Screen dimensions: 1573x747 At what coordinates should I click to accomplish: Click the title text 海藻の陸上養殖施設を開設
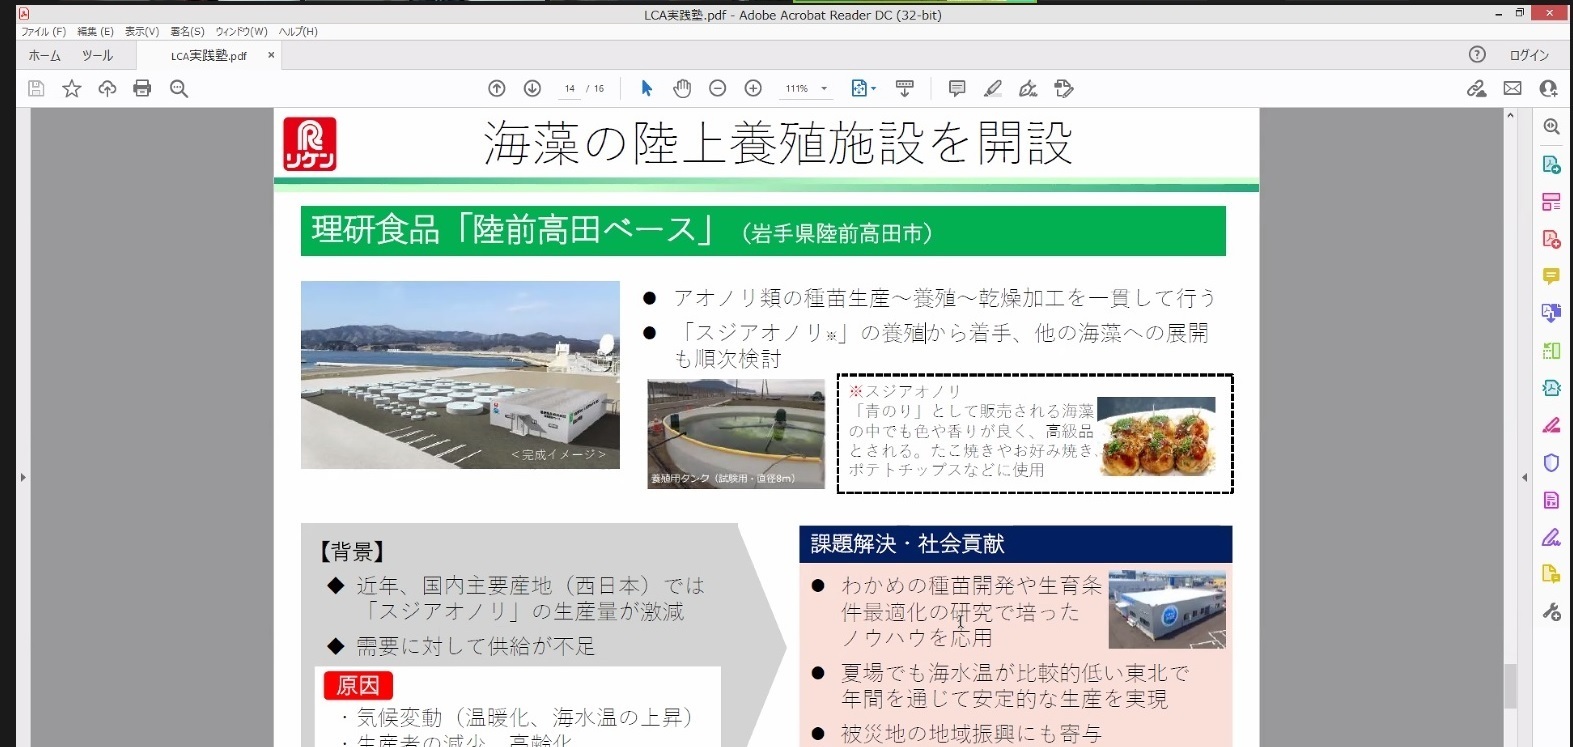(778, 143)
